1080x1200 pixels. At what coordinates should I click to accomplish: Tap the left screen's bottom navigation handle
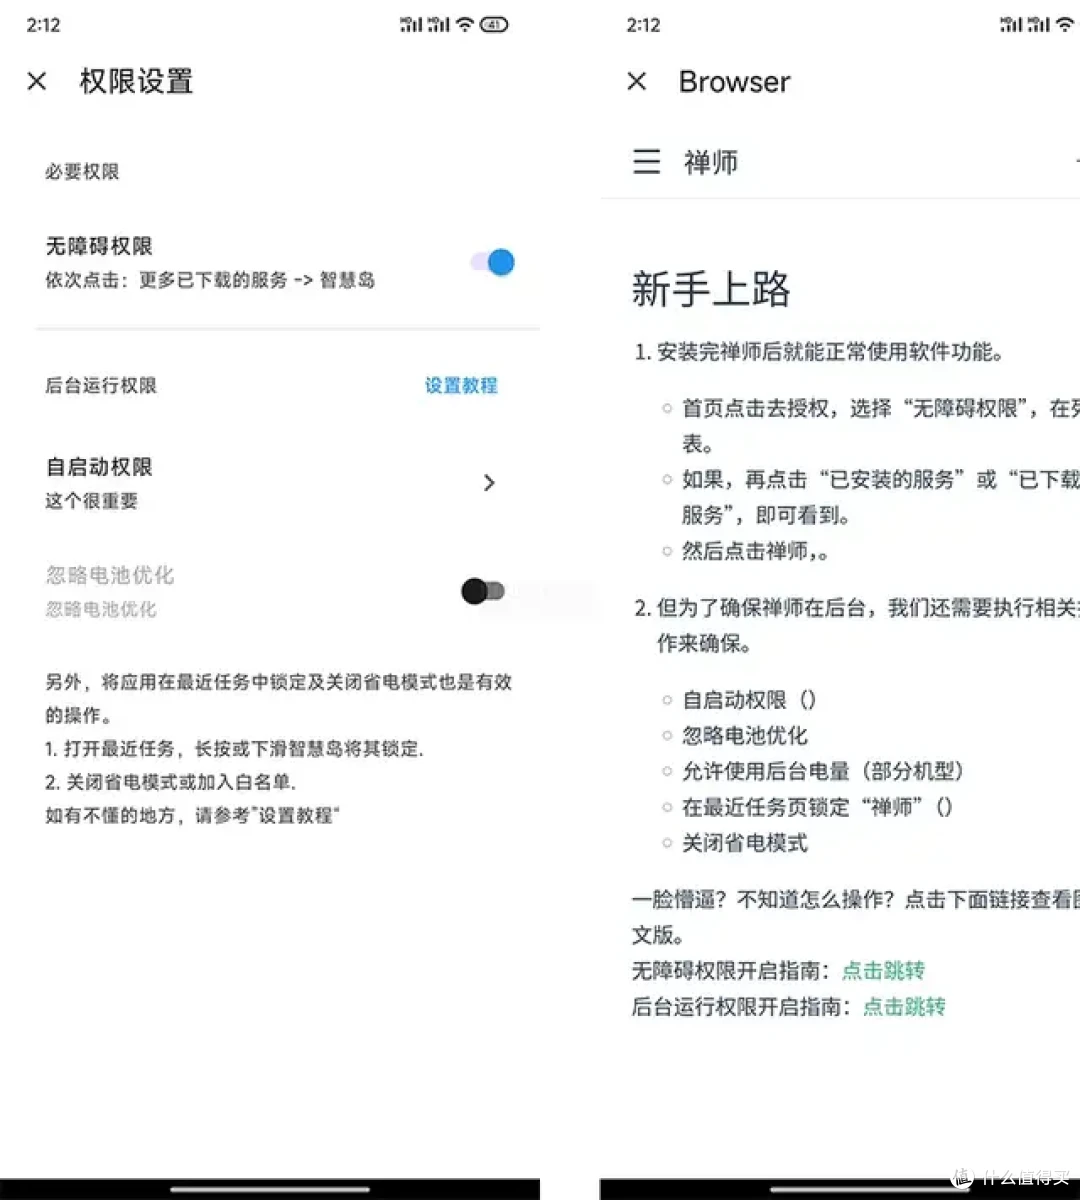pos(269,1190)
